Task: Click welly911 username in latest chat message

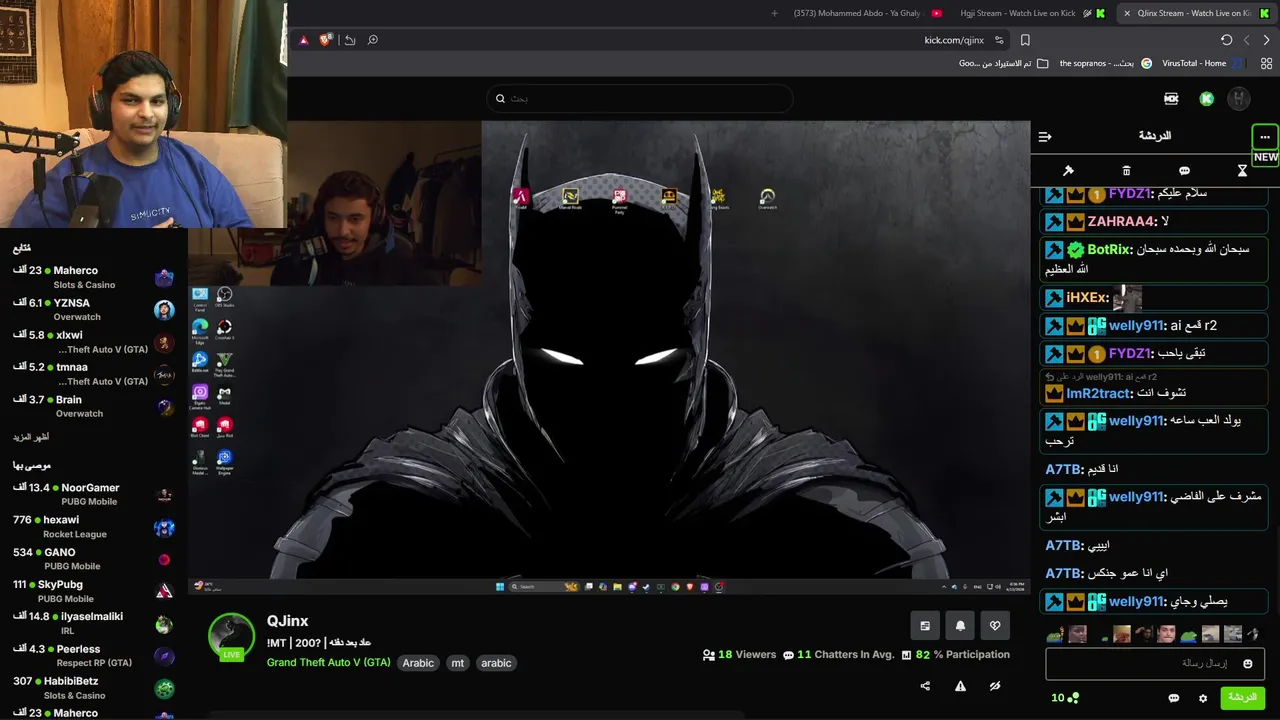Action: click(x=1135, y=601)
